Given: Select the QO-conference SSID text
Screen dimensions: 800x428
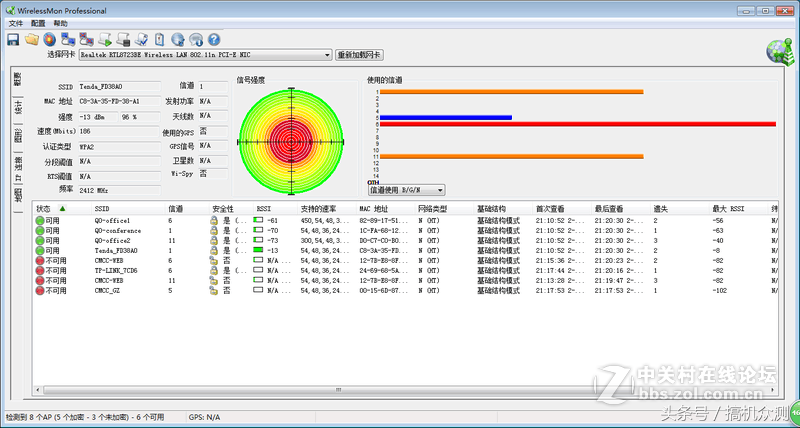Looking at the screenshot, I should 118,231.
